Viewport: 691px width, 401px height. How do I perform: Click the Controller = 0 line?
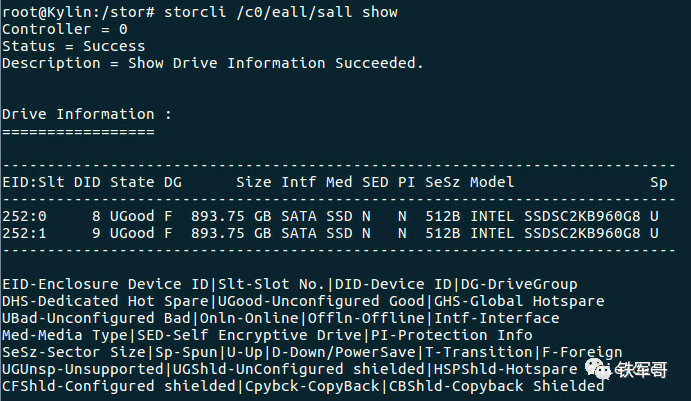[65, 30]
